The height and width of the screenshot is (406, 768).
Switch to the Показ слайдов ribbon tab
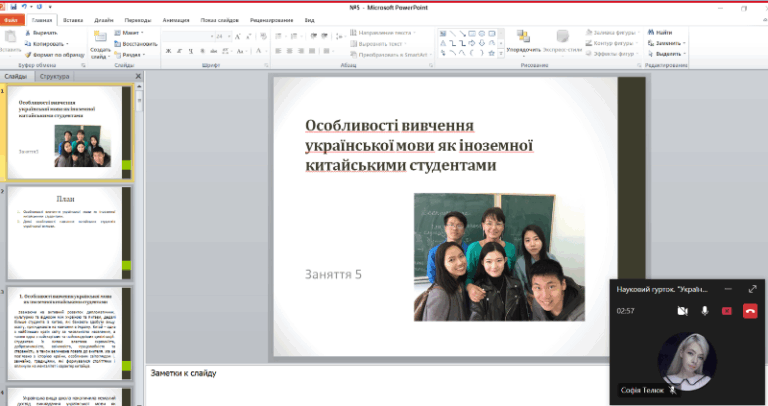coord(219,20)
